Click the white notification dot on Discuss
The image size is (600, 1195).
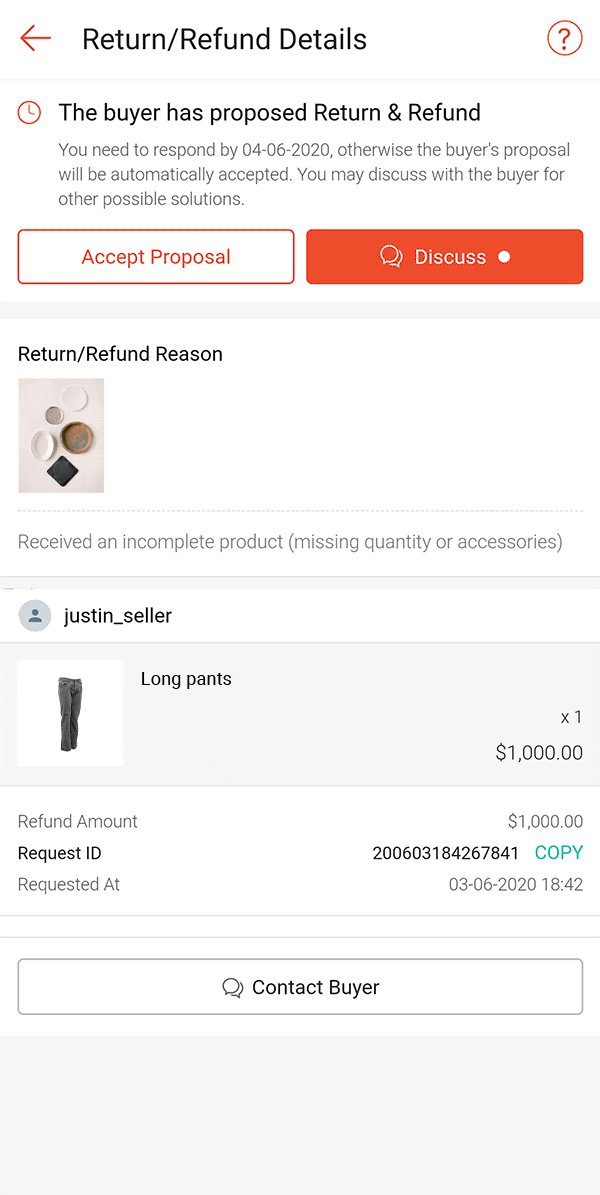click(504, 257)
